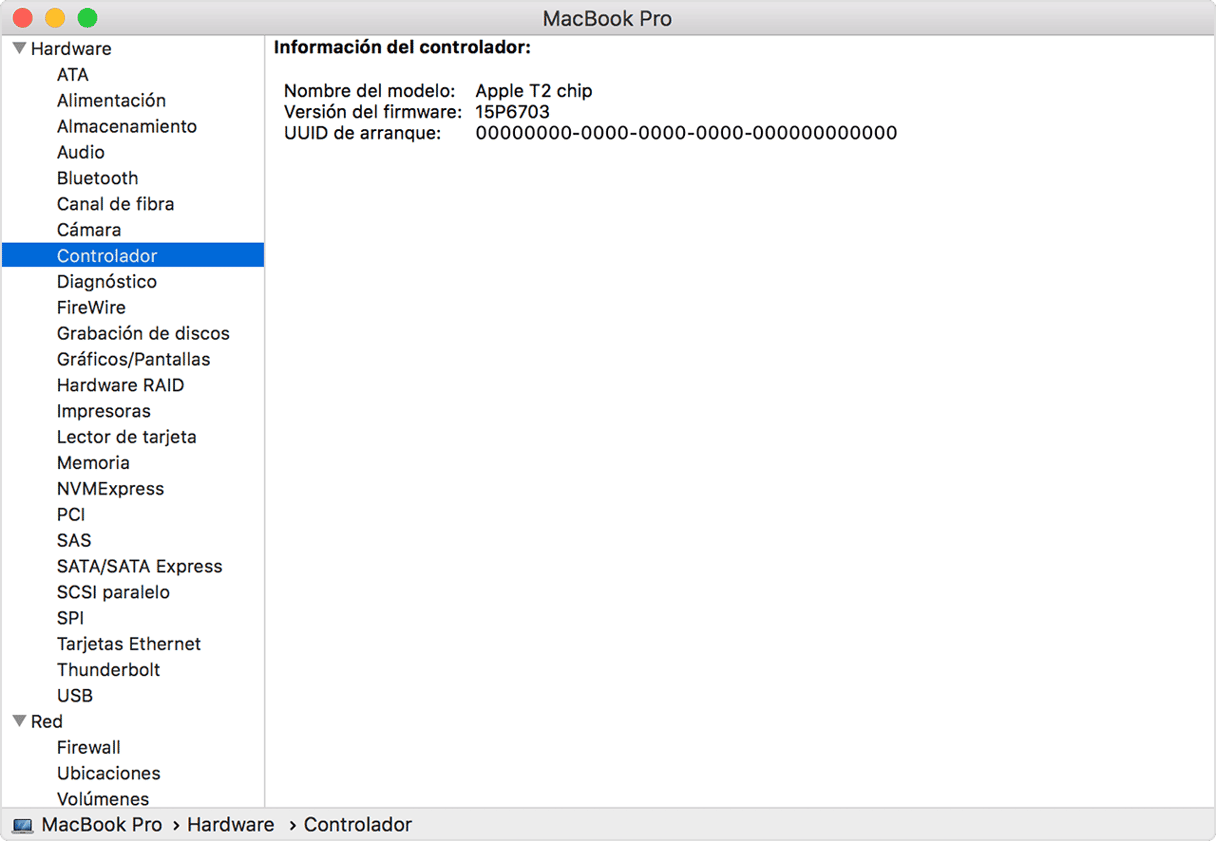The height and width of the screenshot is (841, 1216).
Task: Select Almacenamiento in the sidebar
Action: pyautogui.click(x=127, y=127)
